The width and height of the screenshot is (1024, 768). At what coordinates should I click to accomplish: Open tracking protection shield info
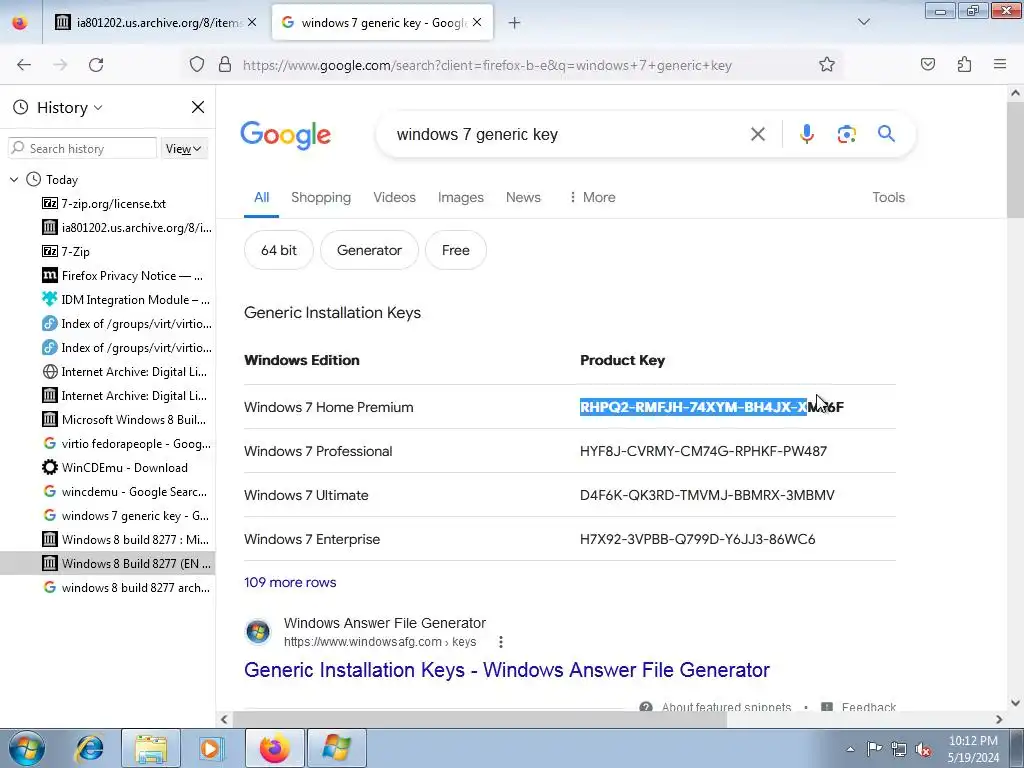coord(197,65)
